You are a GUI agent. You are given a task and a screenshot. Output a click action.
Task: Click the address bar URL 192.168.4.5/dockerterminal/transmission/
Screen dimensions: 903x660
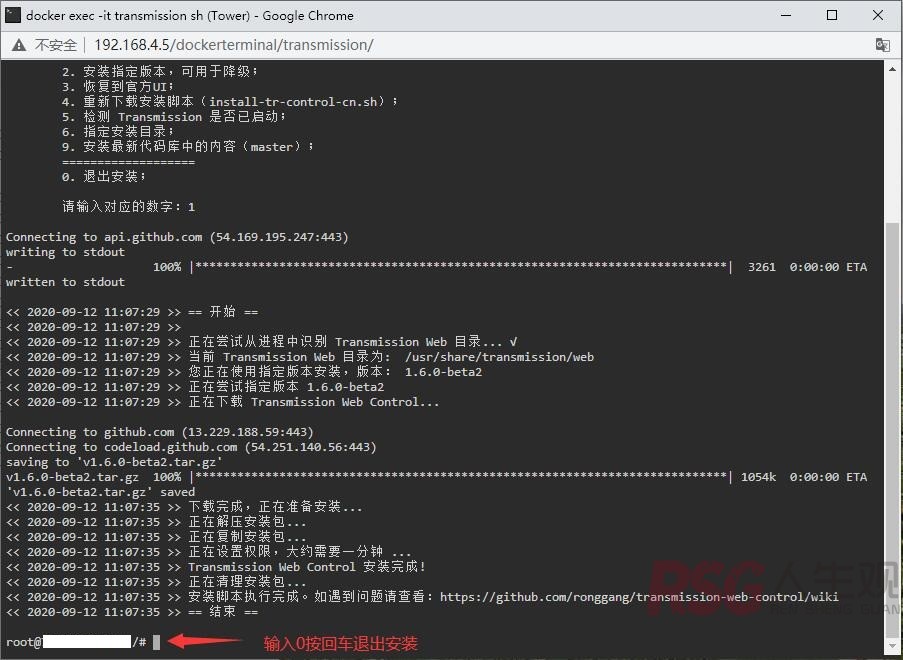pos(234,45)
